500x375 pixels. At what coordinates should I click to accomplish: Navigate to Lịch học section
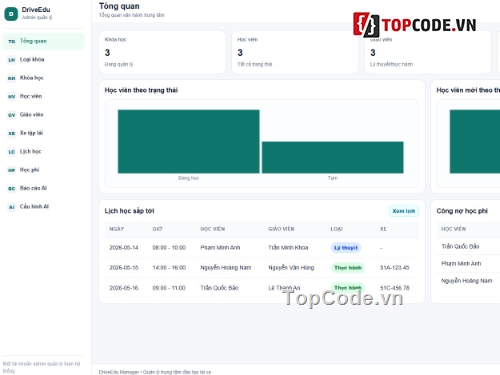(44, 151)
